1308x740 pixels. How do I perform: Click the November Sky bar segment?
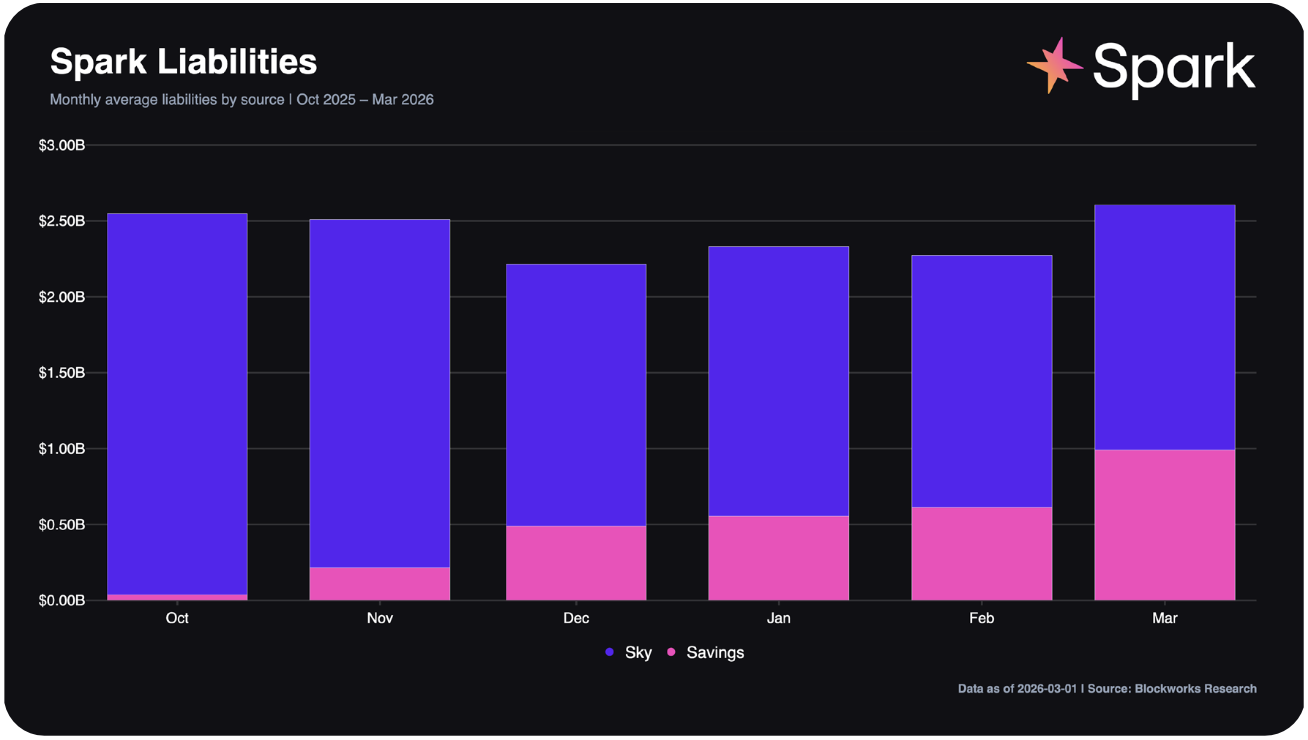380,393
